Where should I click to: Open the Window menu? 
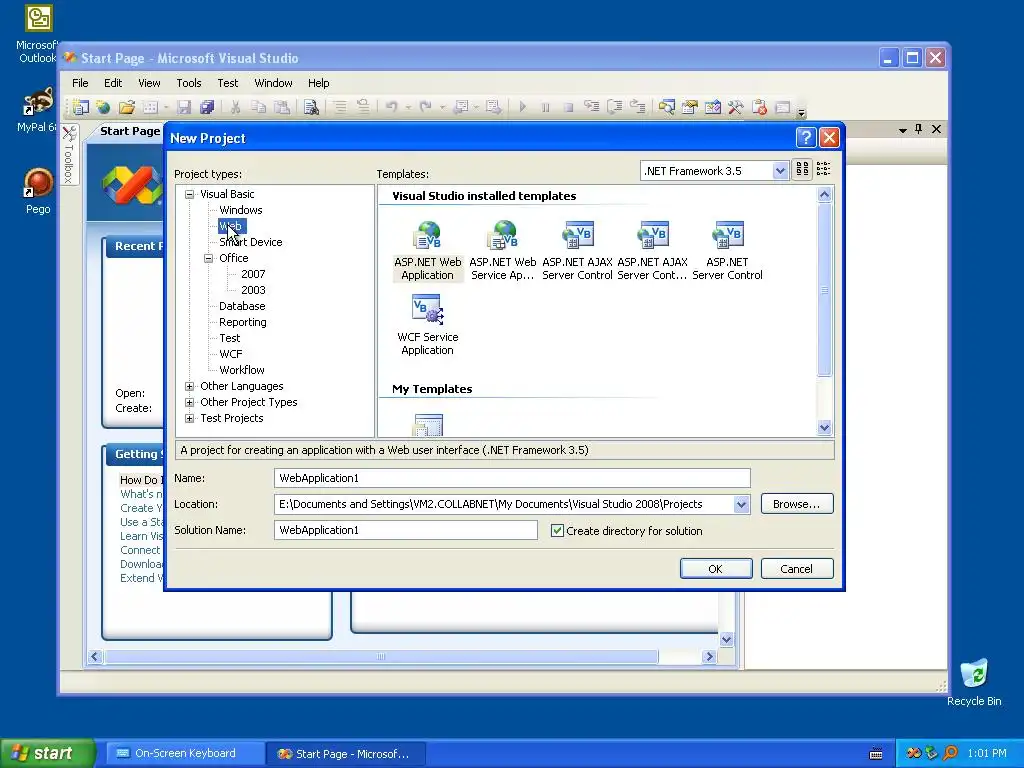click(x=273, y=83)
